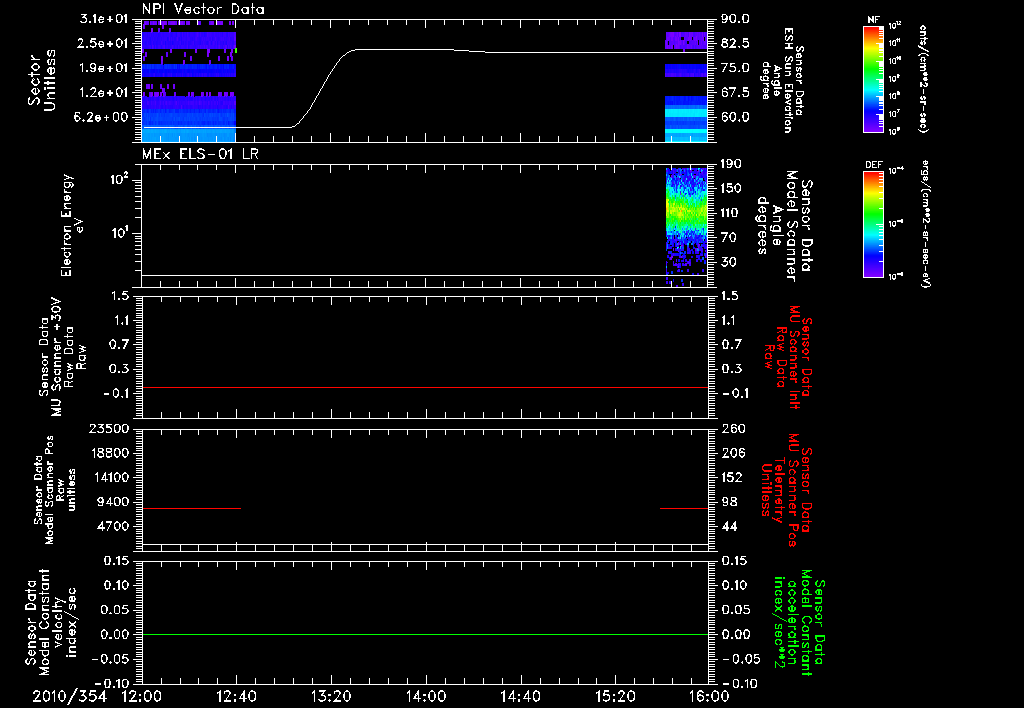Select the "NPI Vector Data" panel title
This screenshot has height=708, width=1024.
(x=203, y=9)
